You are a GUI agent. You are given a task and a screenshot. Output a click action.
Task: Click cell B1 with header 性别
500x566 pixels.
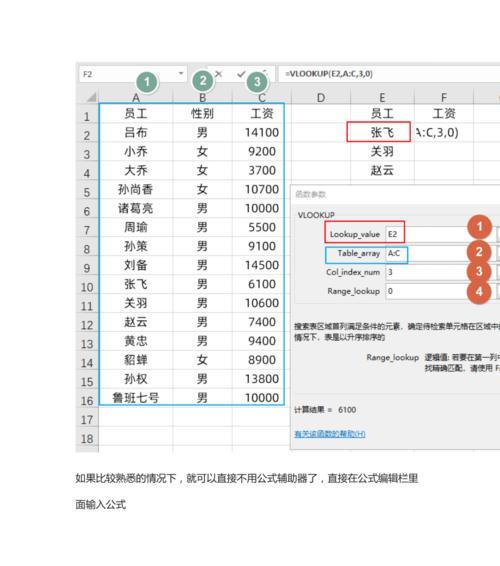pos(203,114)
